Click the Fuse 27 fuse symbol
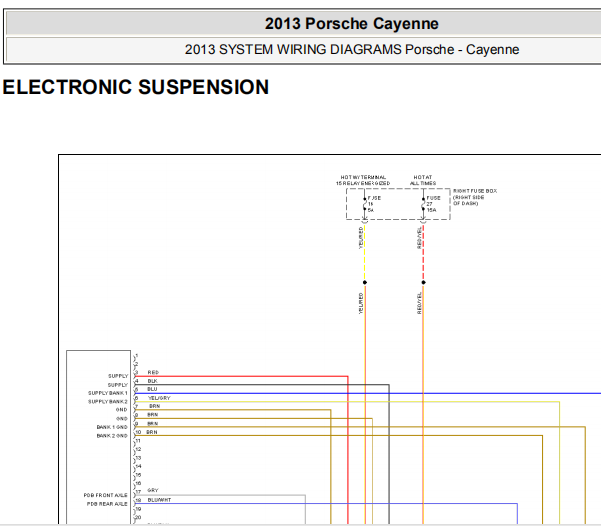601x526 pixels. click(x=423, y=204)
